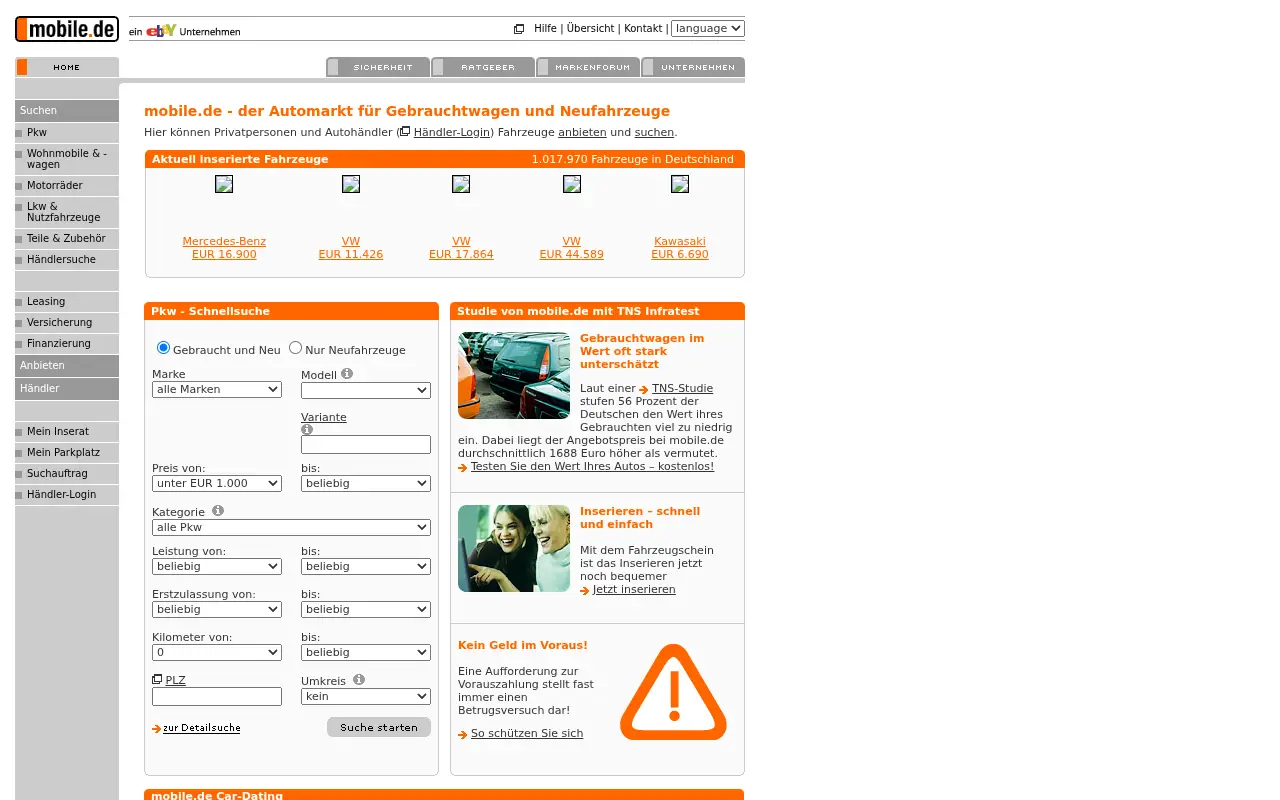This screenshot has width=1280, height=800.
Task: Open the Preis von dropdown
Action: tap(217, 483)
